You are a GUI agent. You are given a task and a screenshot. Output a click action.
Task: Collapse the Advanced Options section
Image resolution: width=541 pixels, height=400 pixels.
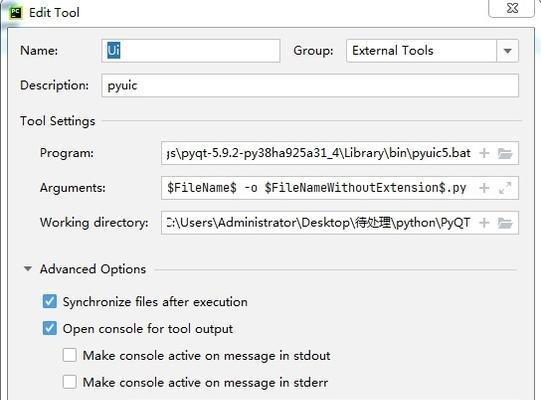pyautogui.click(x=28, y=269)
